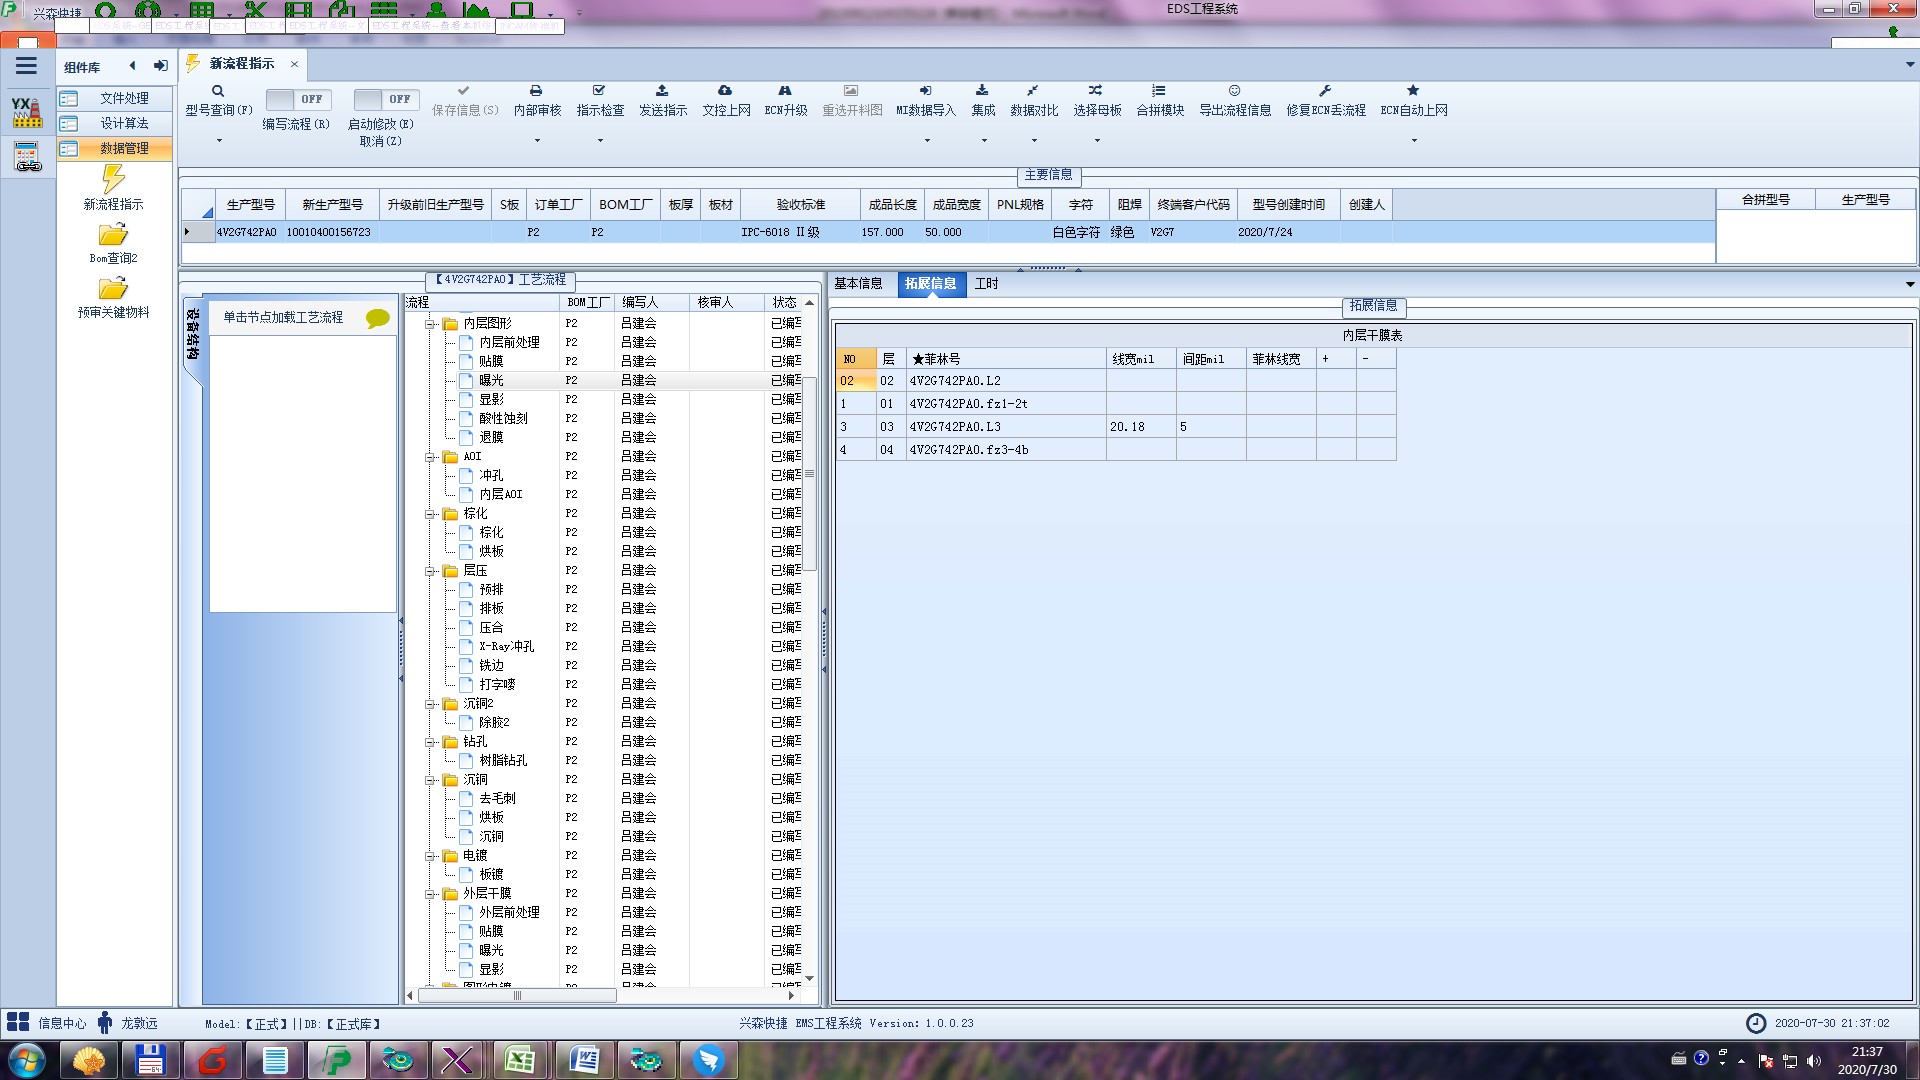Image resolution: width=1920 pixels, height=1080 pixels.
Task: Click the 文控上网 cloud icon
Action: point(725,91)
